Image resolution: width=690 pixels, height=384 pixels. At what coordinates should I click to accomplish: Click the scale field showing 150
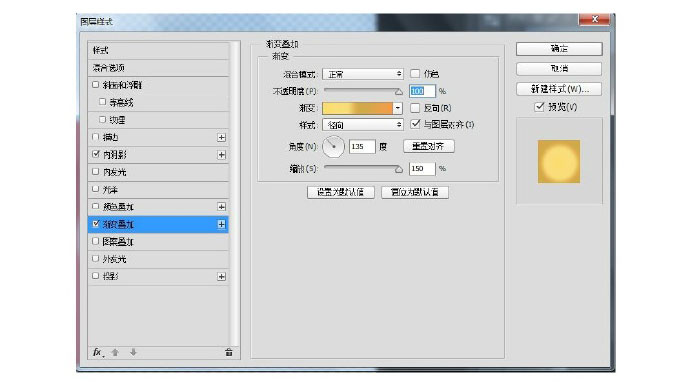[x=422, y=168]
